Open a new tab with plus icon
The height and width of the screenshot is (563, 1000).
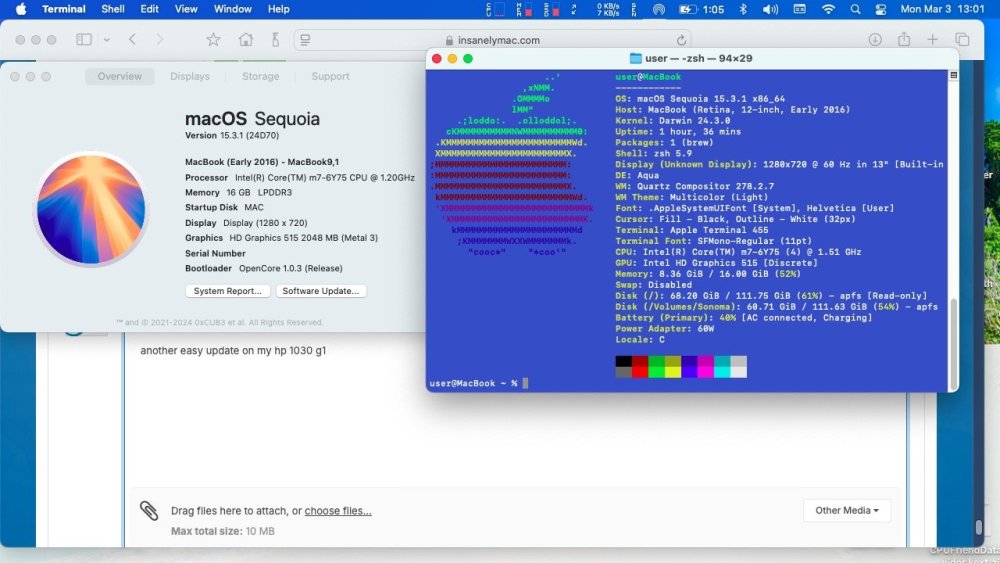click(x=932, y=40)
